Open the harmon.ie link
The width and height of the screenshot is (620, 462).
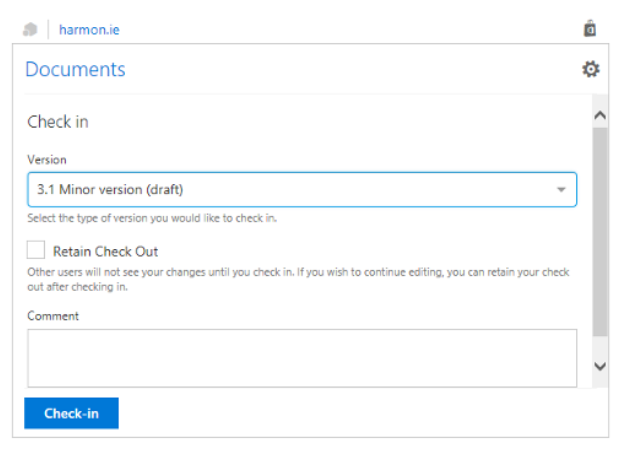coord(89,29)
